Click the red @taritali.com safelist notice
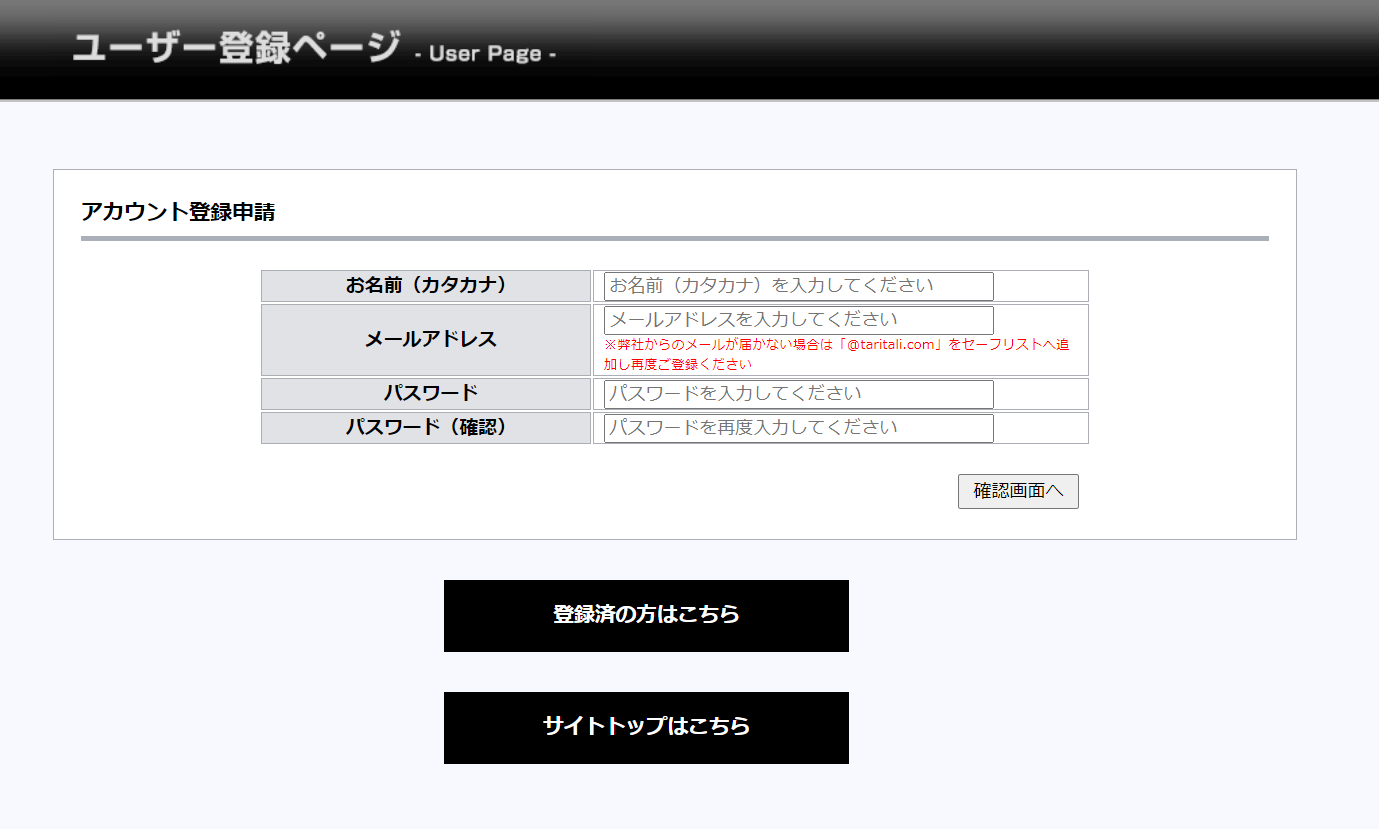 (x=836, y=354)
